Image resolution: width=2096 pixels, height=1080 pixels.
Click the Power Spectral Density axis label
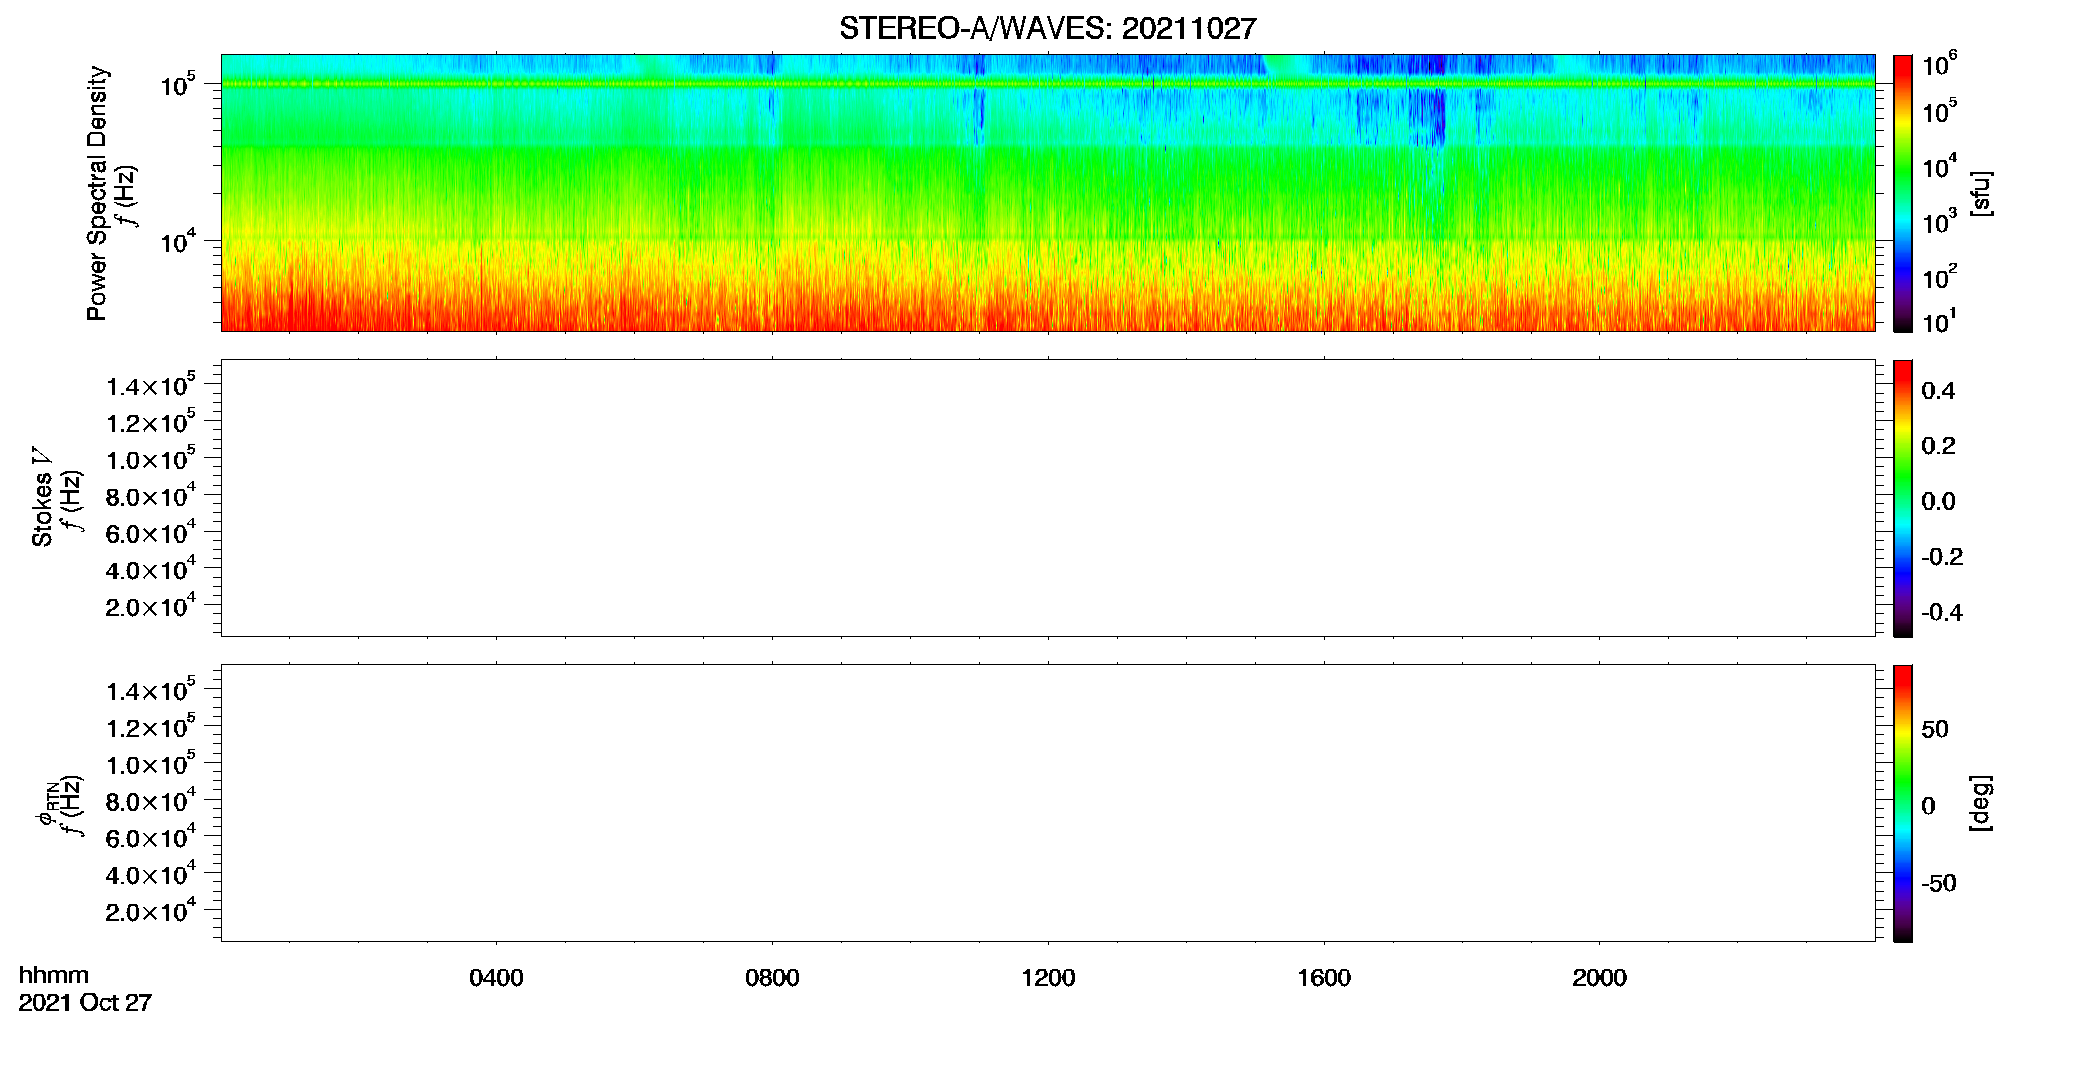click(97, 193)
